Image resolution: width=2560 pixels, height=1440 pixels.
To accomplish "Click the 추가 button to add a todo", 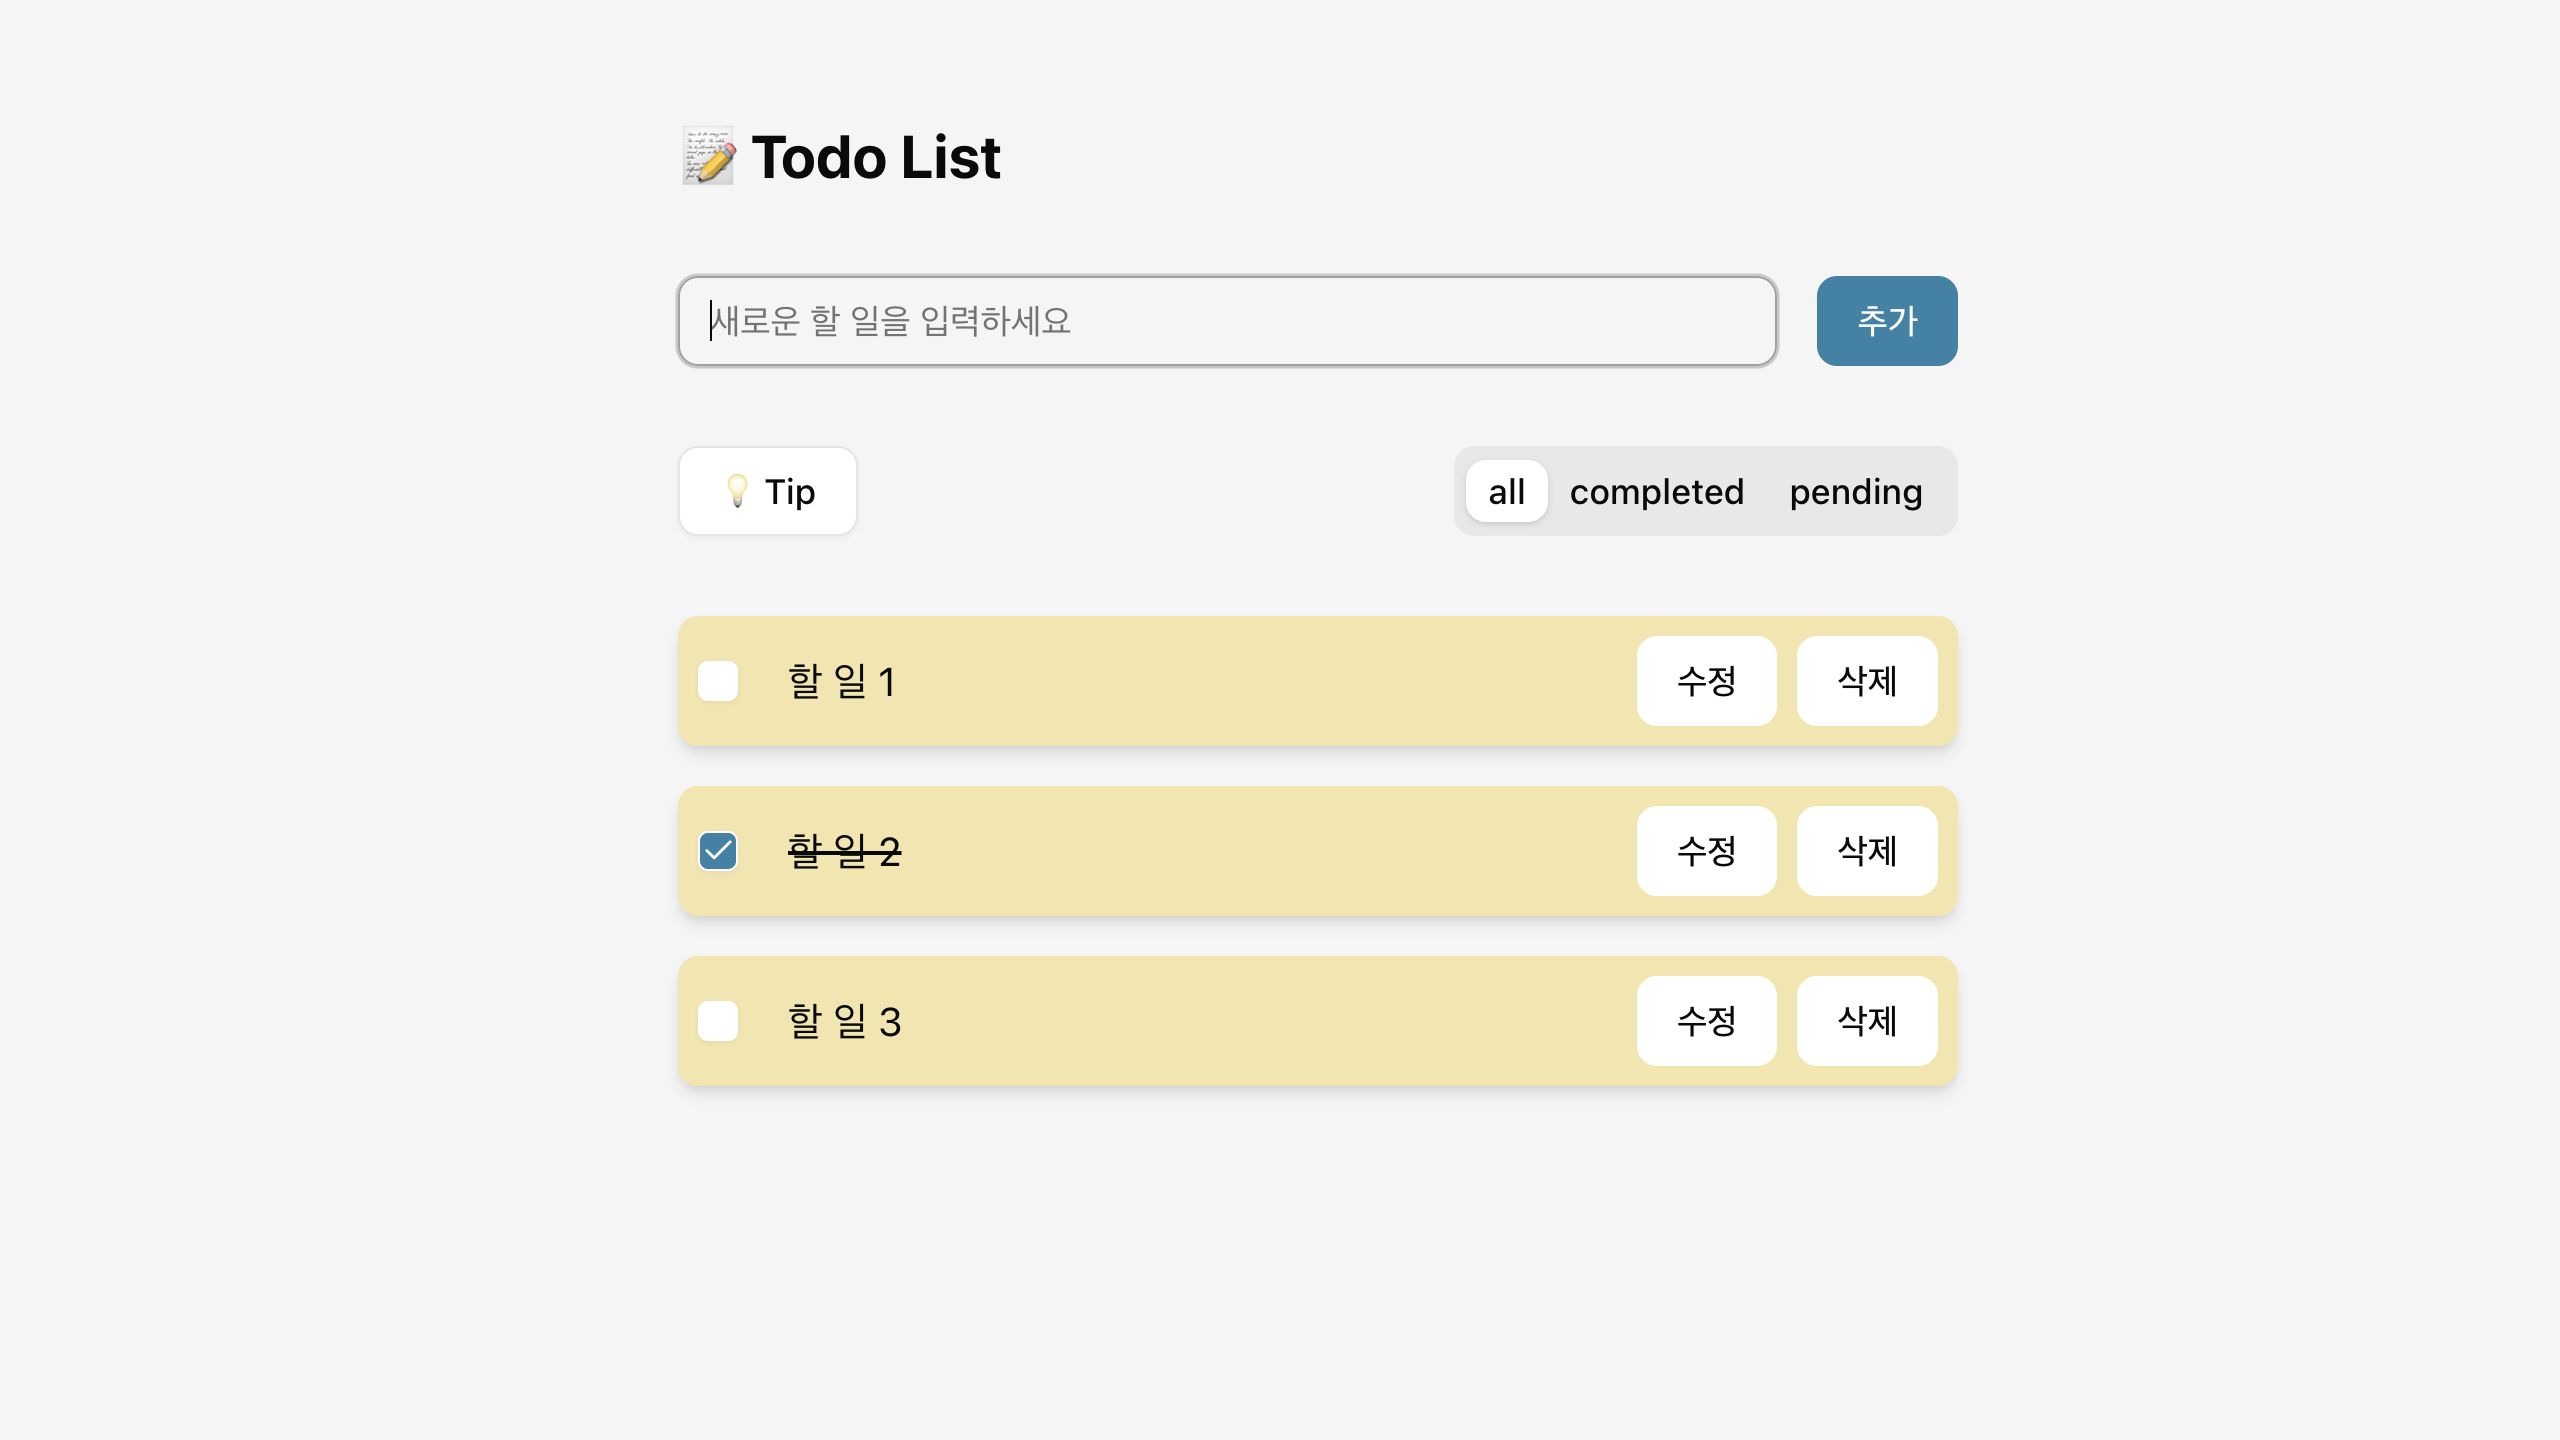I will point(1886,321).
